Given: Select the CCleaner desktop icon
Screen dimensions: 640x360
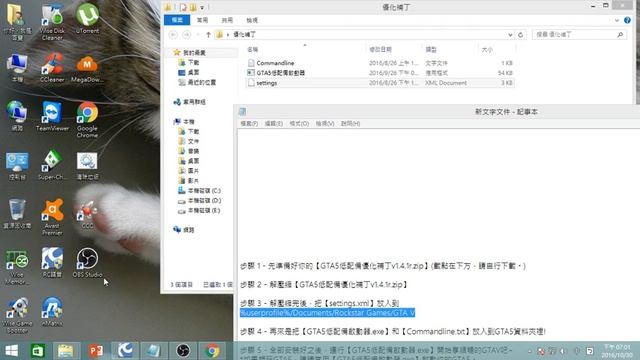Looking at the screenshot, I should tap(52, 68).
